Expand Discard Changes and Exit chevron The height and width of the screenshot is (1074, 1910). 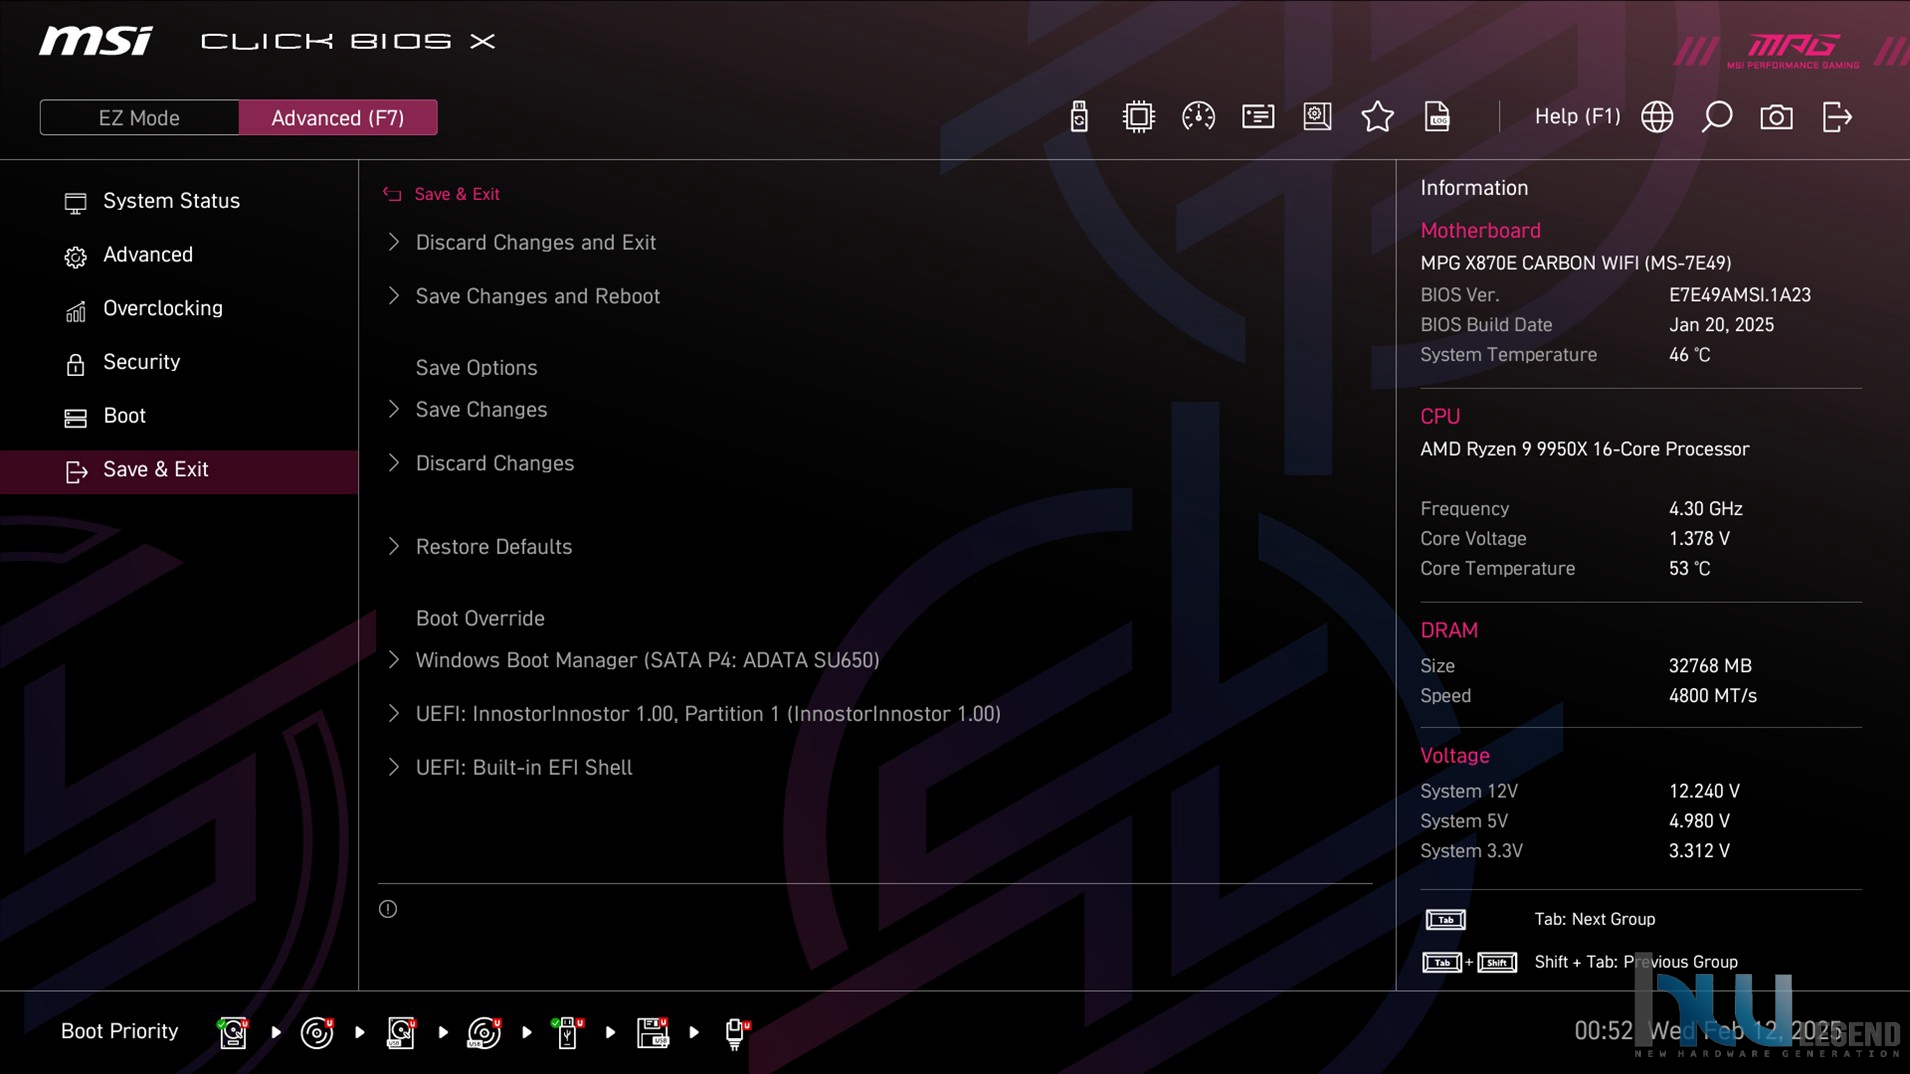393,242
